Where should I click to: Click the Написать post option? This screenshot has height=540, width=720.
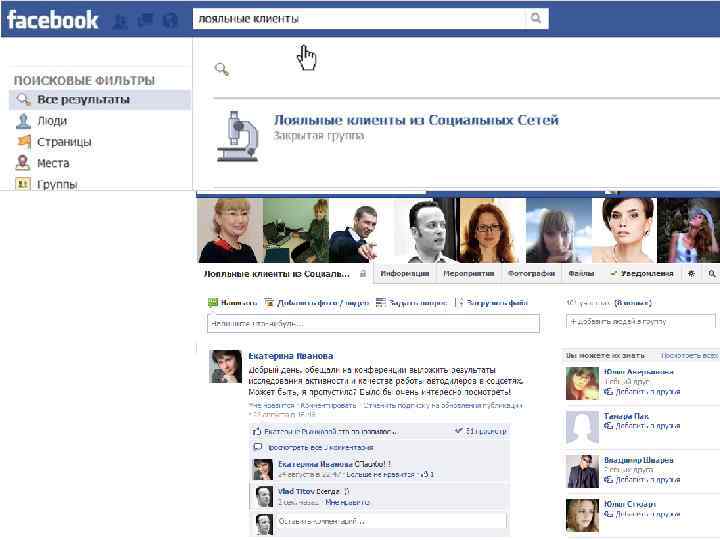[x=233, y=303]
